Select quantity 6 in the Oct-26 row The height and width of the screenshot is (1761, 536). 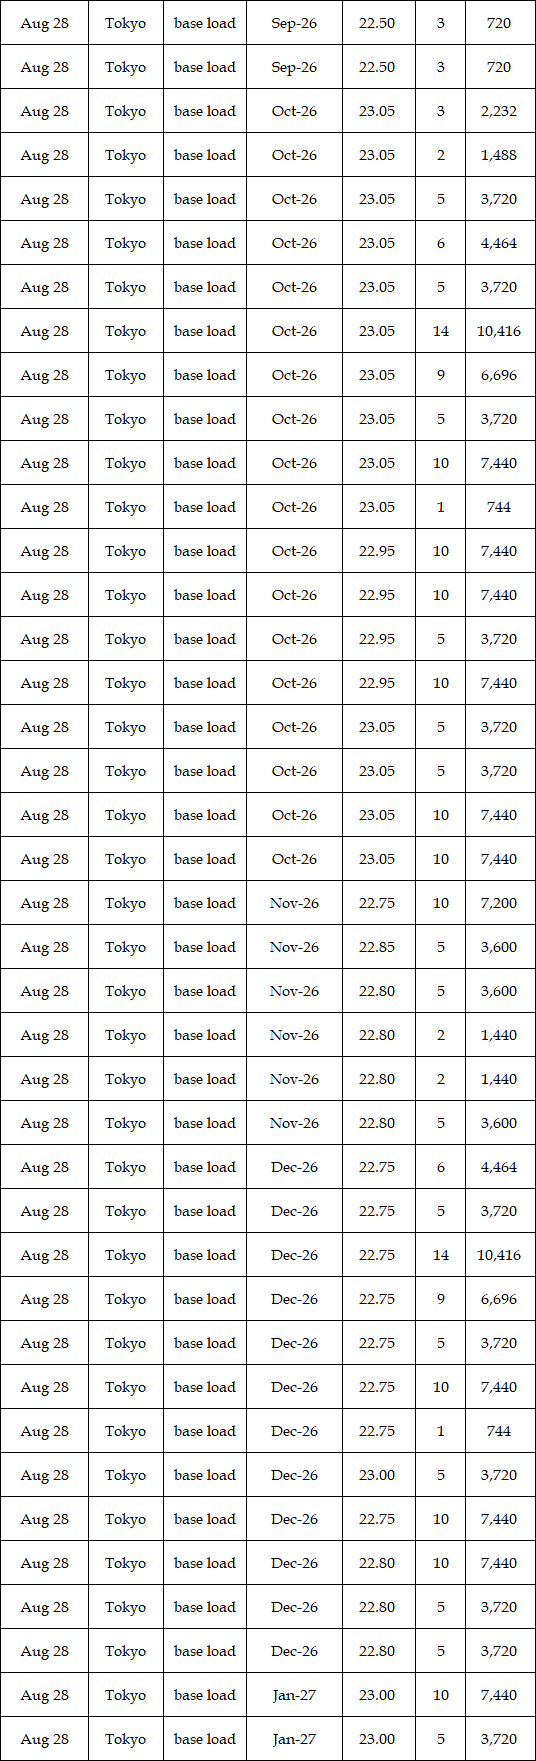click(x=441, y=243)
